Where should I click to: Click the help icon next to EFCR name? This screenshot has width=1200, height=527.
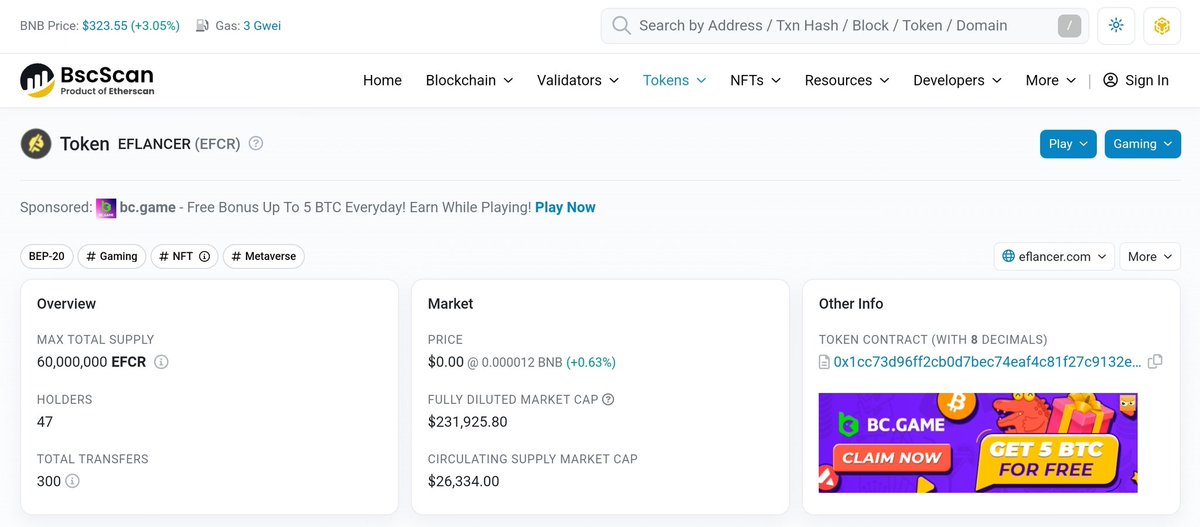[256, 143]
